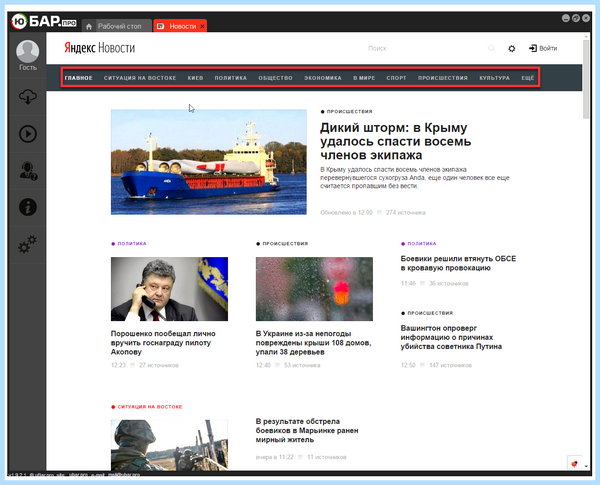
Task: Open the Киев news section
Action: [x=195, y=78]
